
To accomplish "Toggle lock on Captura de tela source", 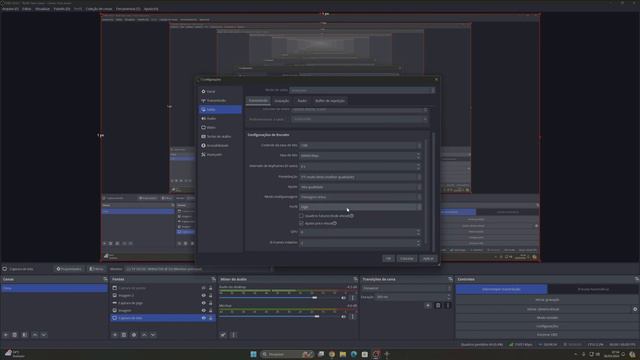I will pyautogui.click(x=211, y=318).
